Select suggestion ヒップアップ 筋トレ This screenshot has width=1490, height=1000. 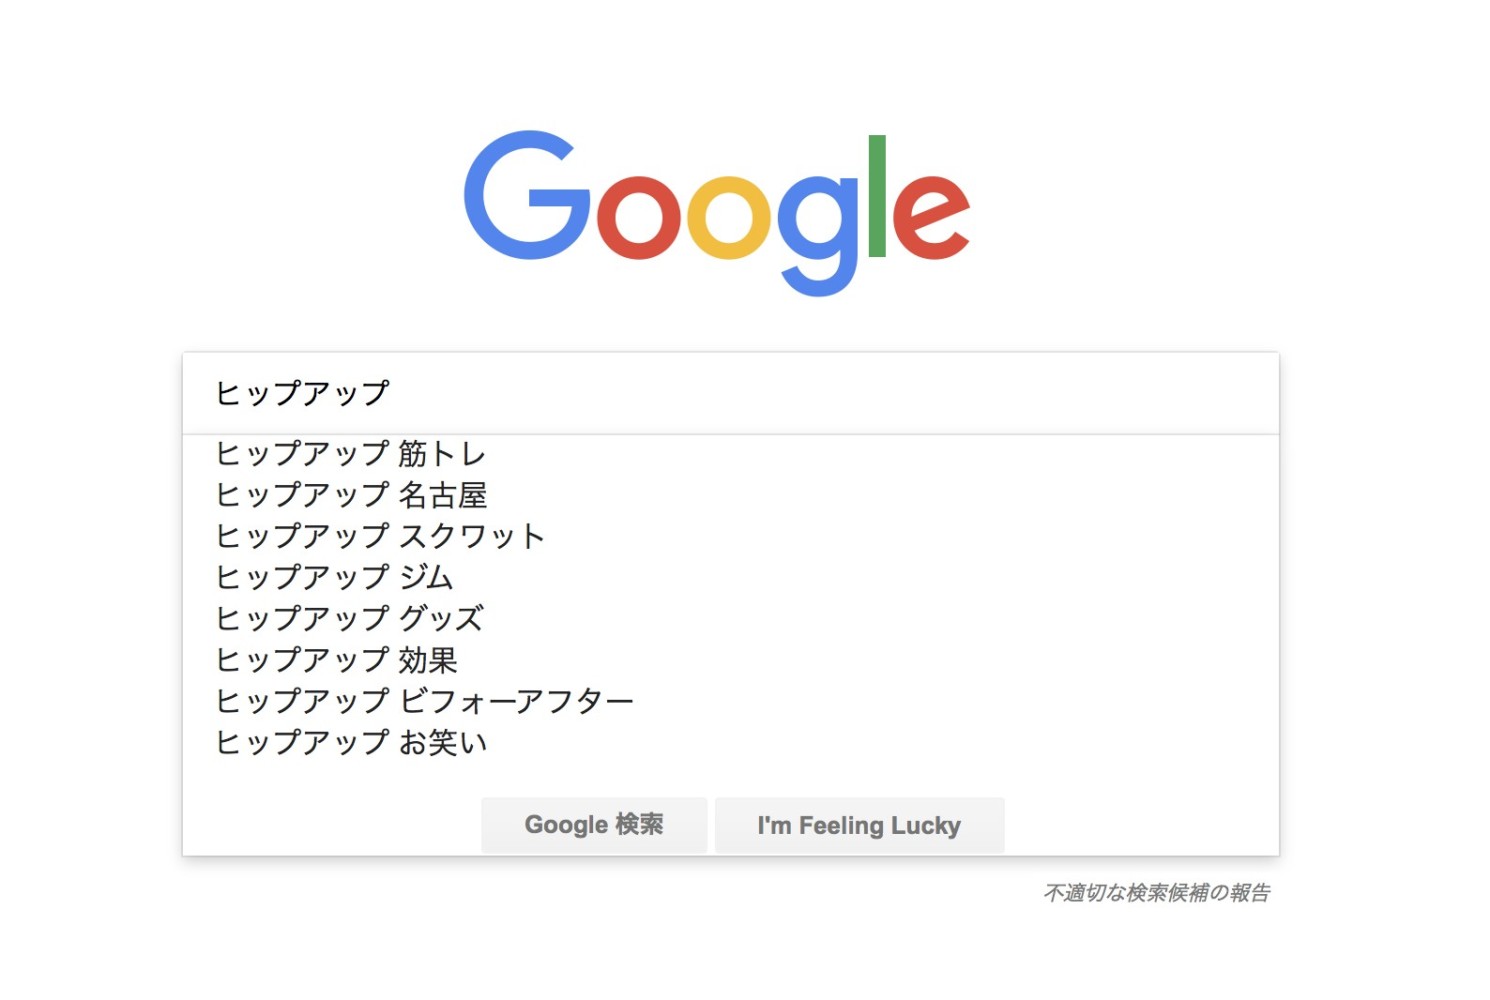(730, 454)
